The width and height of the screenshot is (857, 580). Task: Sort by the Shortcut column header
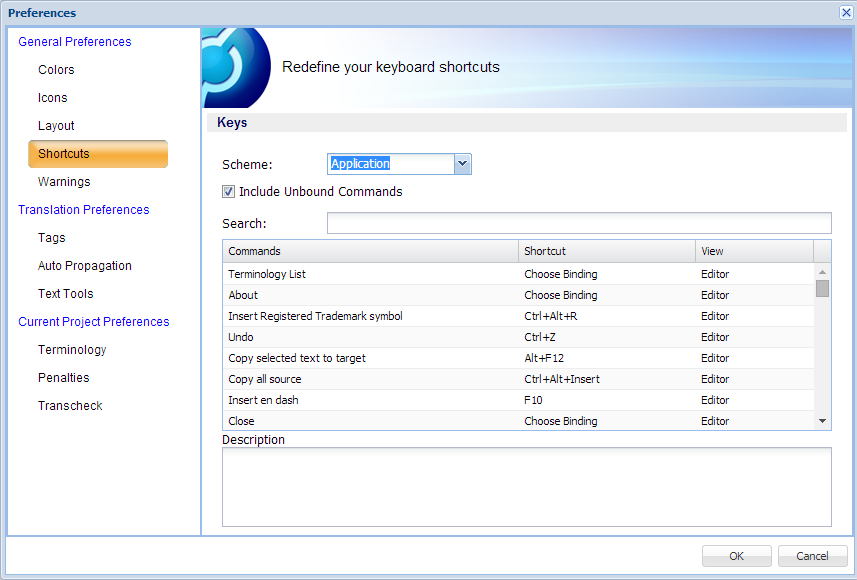607,251
